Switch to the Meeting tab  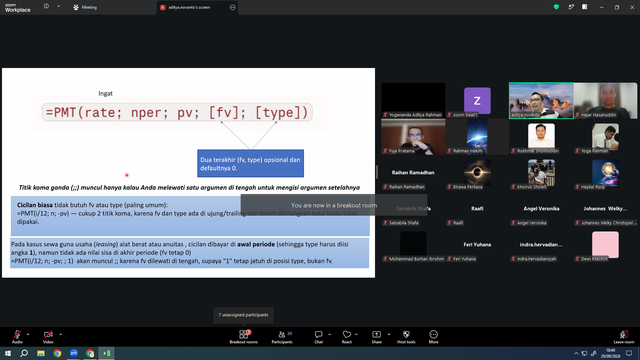[85, 7]
